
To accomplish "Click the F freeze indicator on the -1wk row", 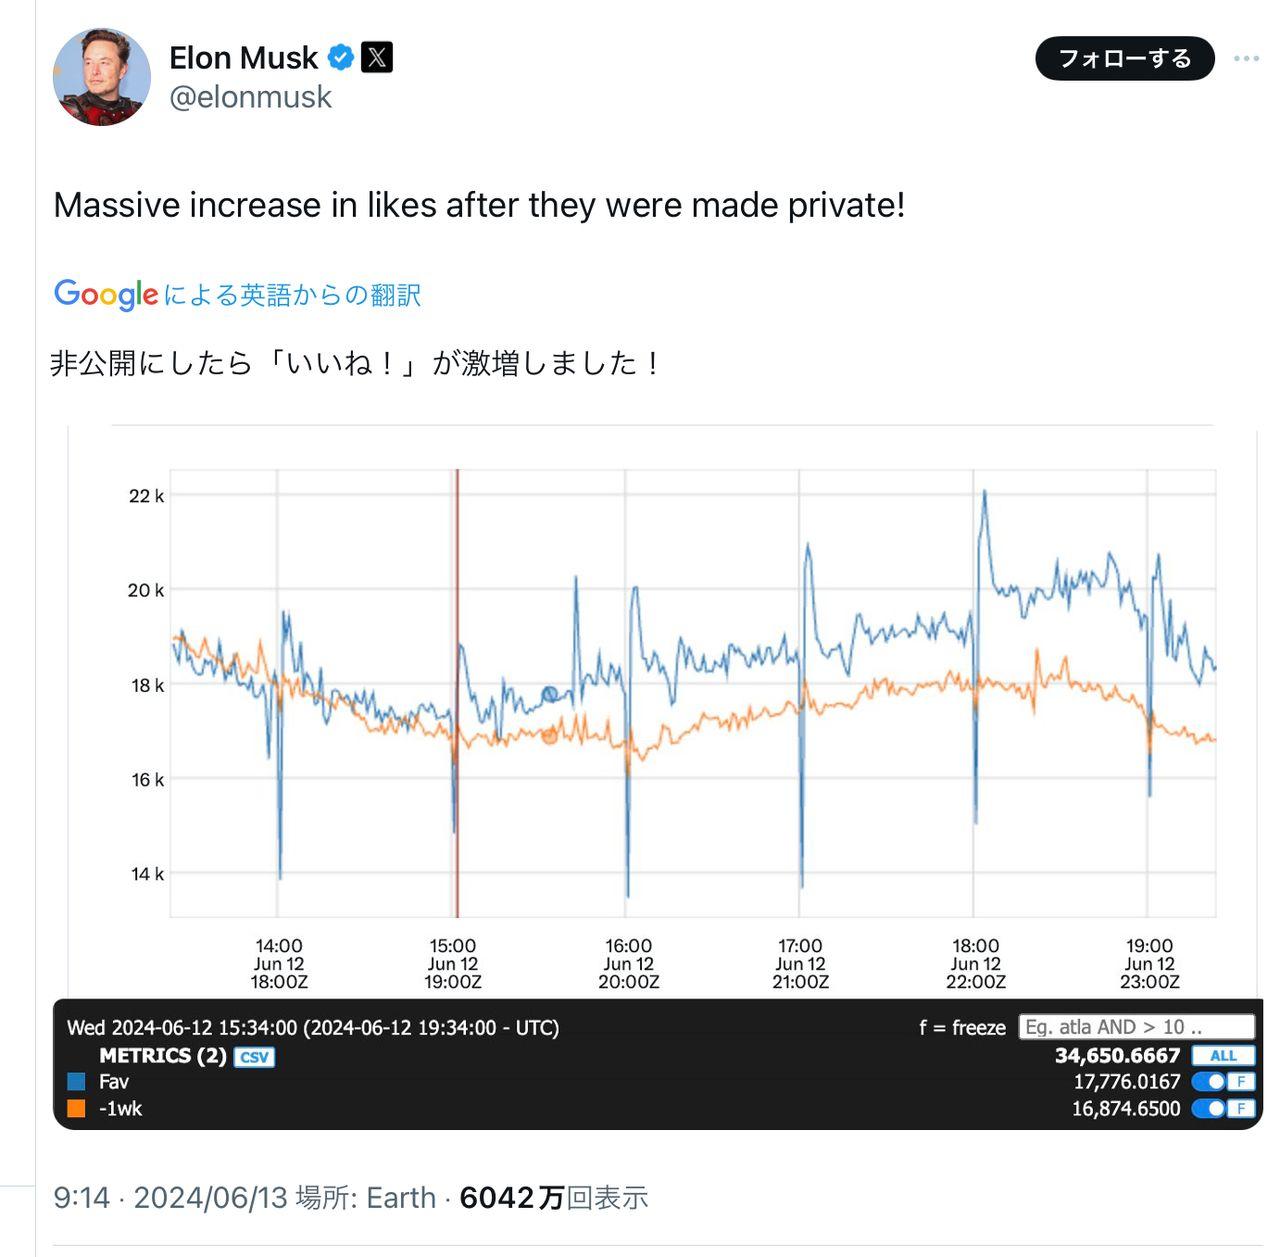I will (1240, 1109).
